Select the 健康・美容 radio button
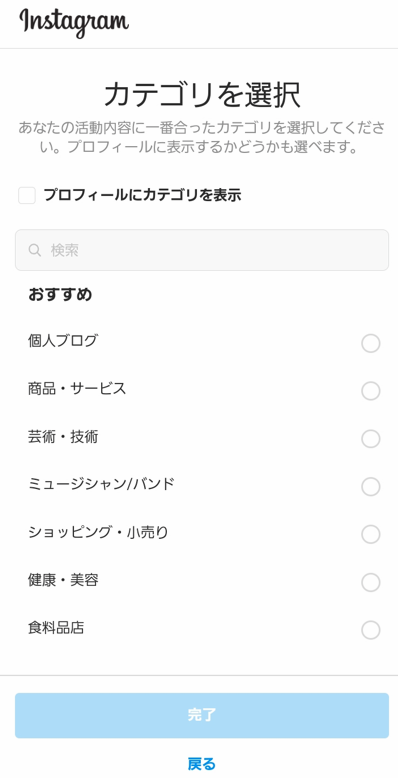Screen dimensions: 398x778 coord(371,583)
